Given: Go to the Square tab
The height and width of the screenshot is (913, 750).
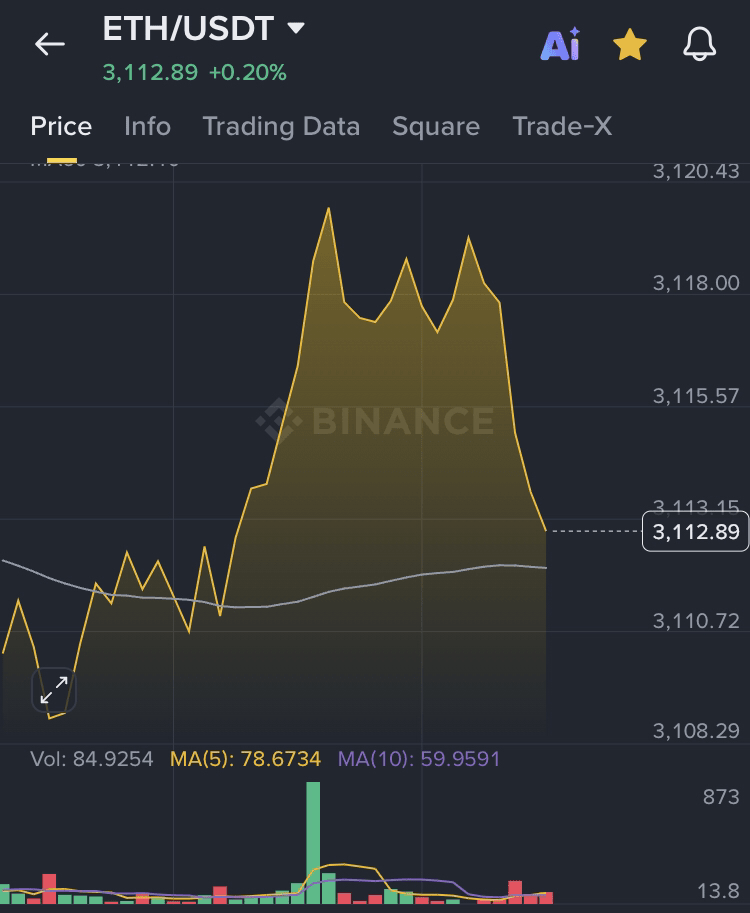Looking at the screenshot, I should (x=436, y=127).
